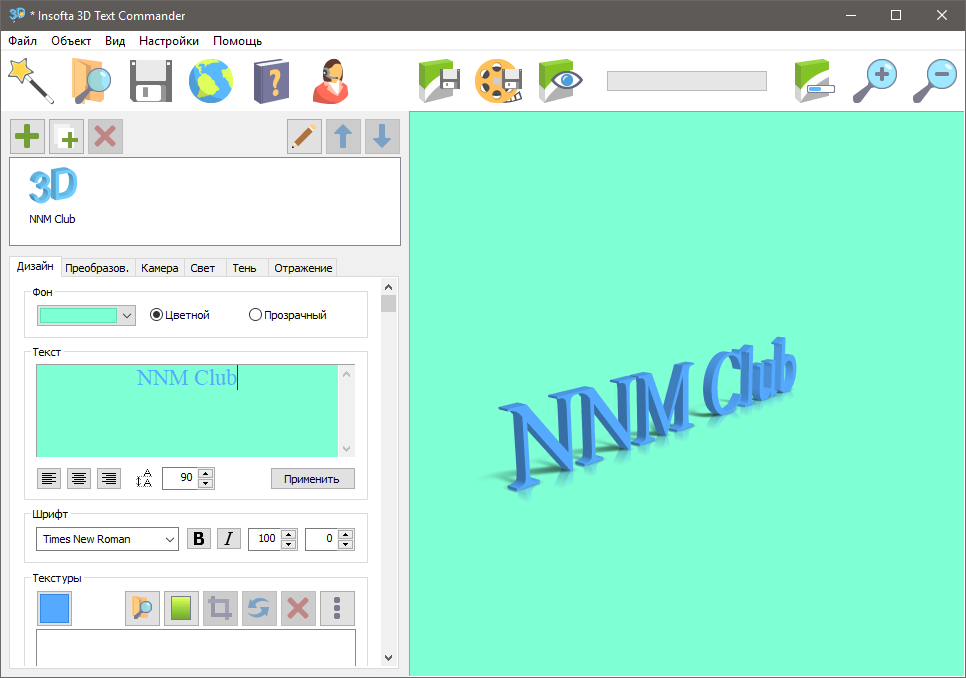The height and width of the screenshot is (678, 966).
Task: Click the 3D NNM Club preview canvas text
Action: click(x=647, y=414)
